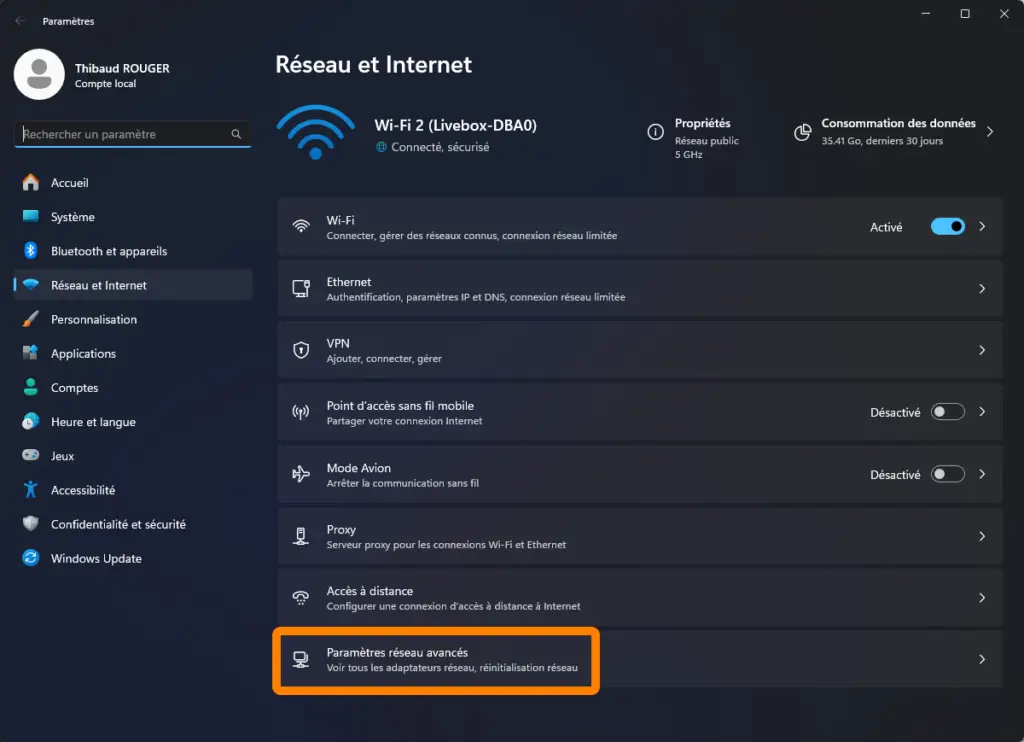The height and width of the screenshot is (742, 1024).
Task: Click the Bluetooth icon in sidebar
Action: click(x=31, y=250)
